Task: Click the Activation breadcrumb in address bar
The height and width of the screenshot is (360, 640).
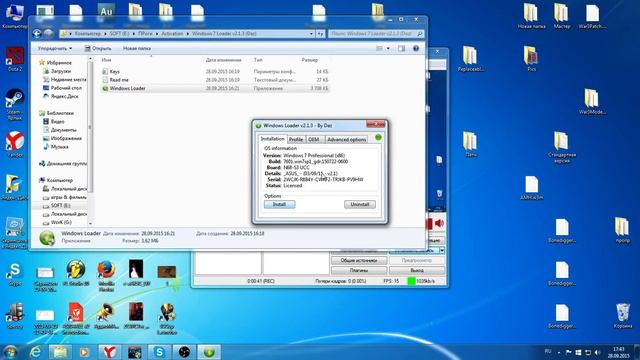Action: [x=172, y=33]
